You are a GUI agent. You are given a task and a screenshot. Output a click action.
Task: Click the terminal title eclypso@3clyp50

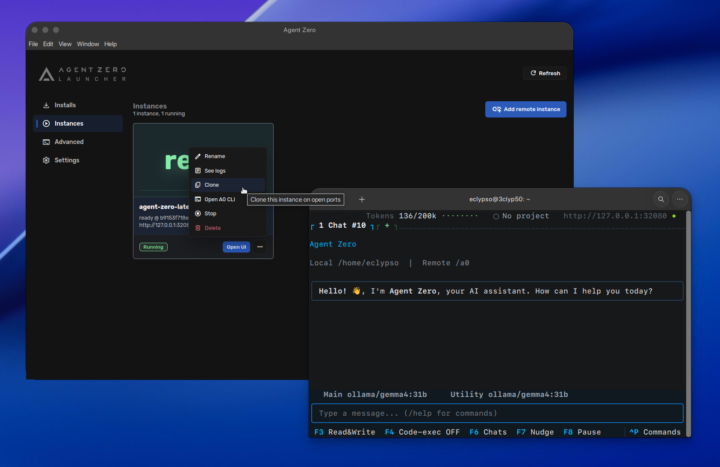[x=499, y=199]
